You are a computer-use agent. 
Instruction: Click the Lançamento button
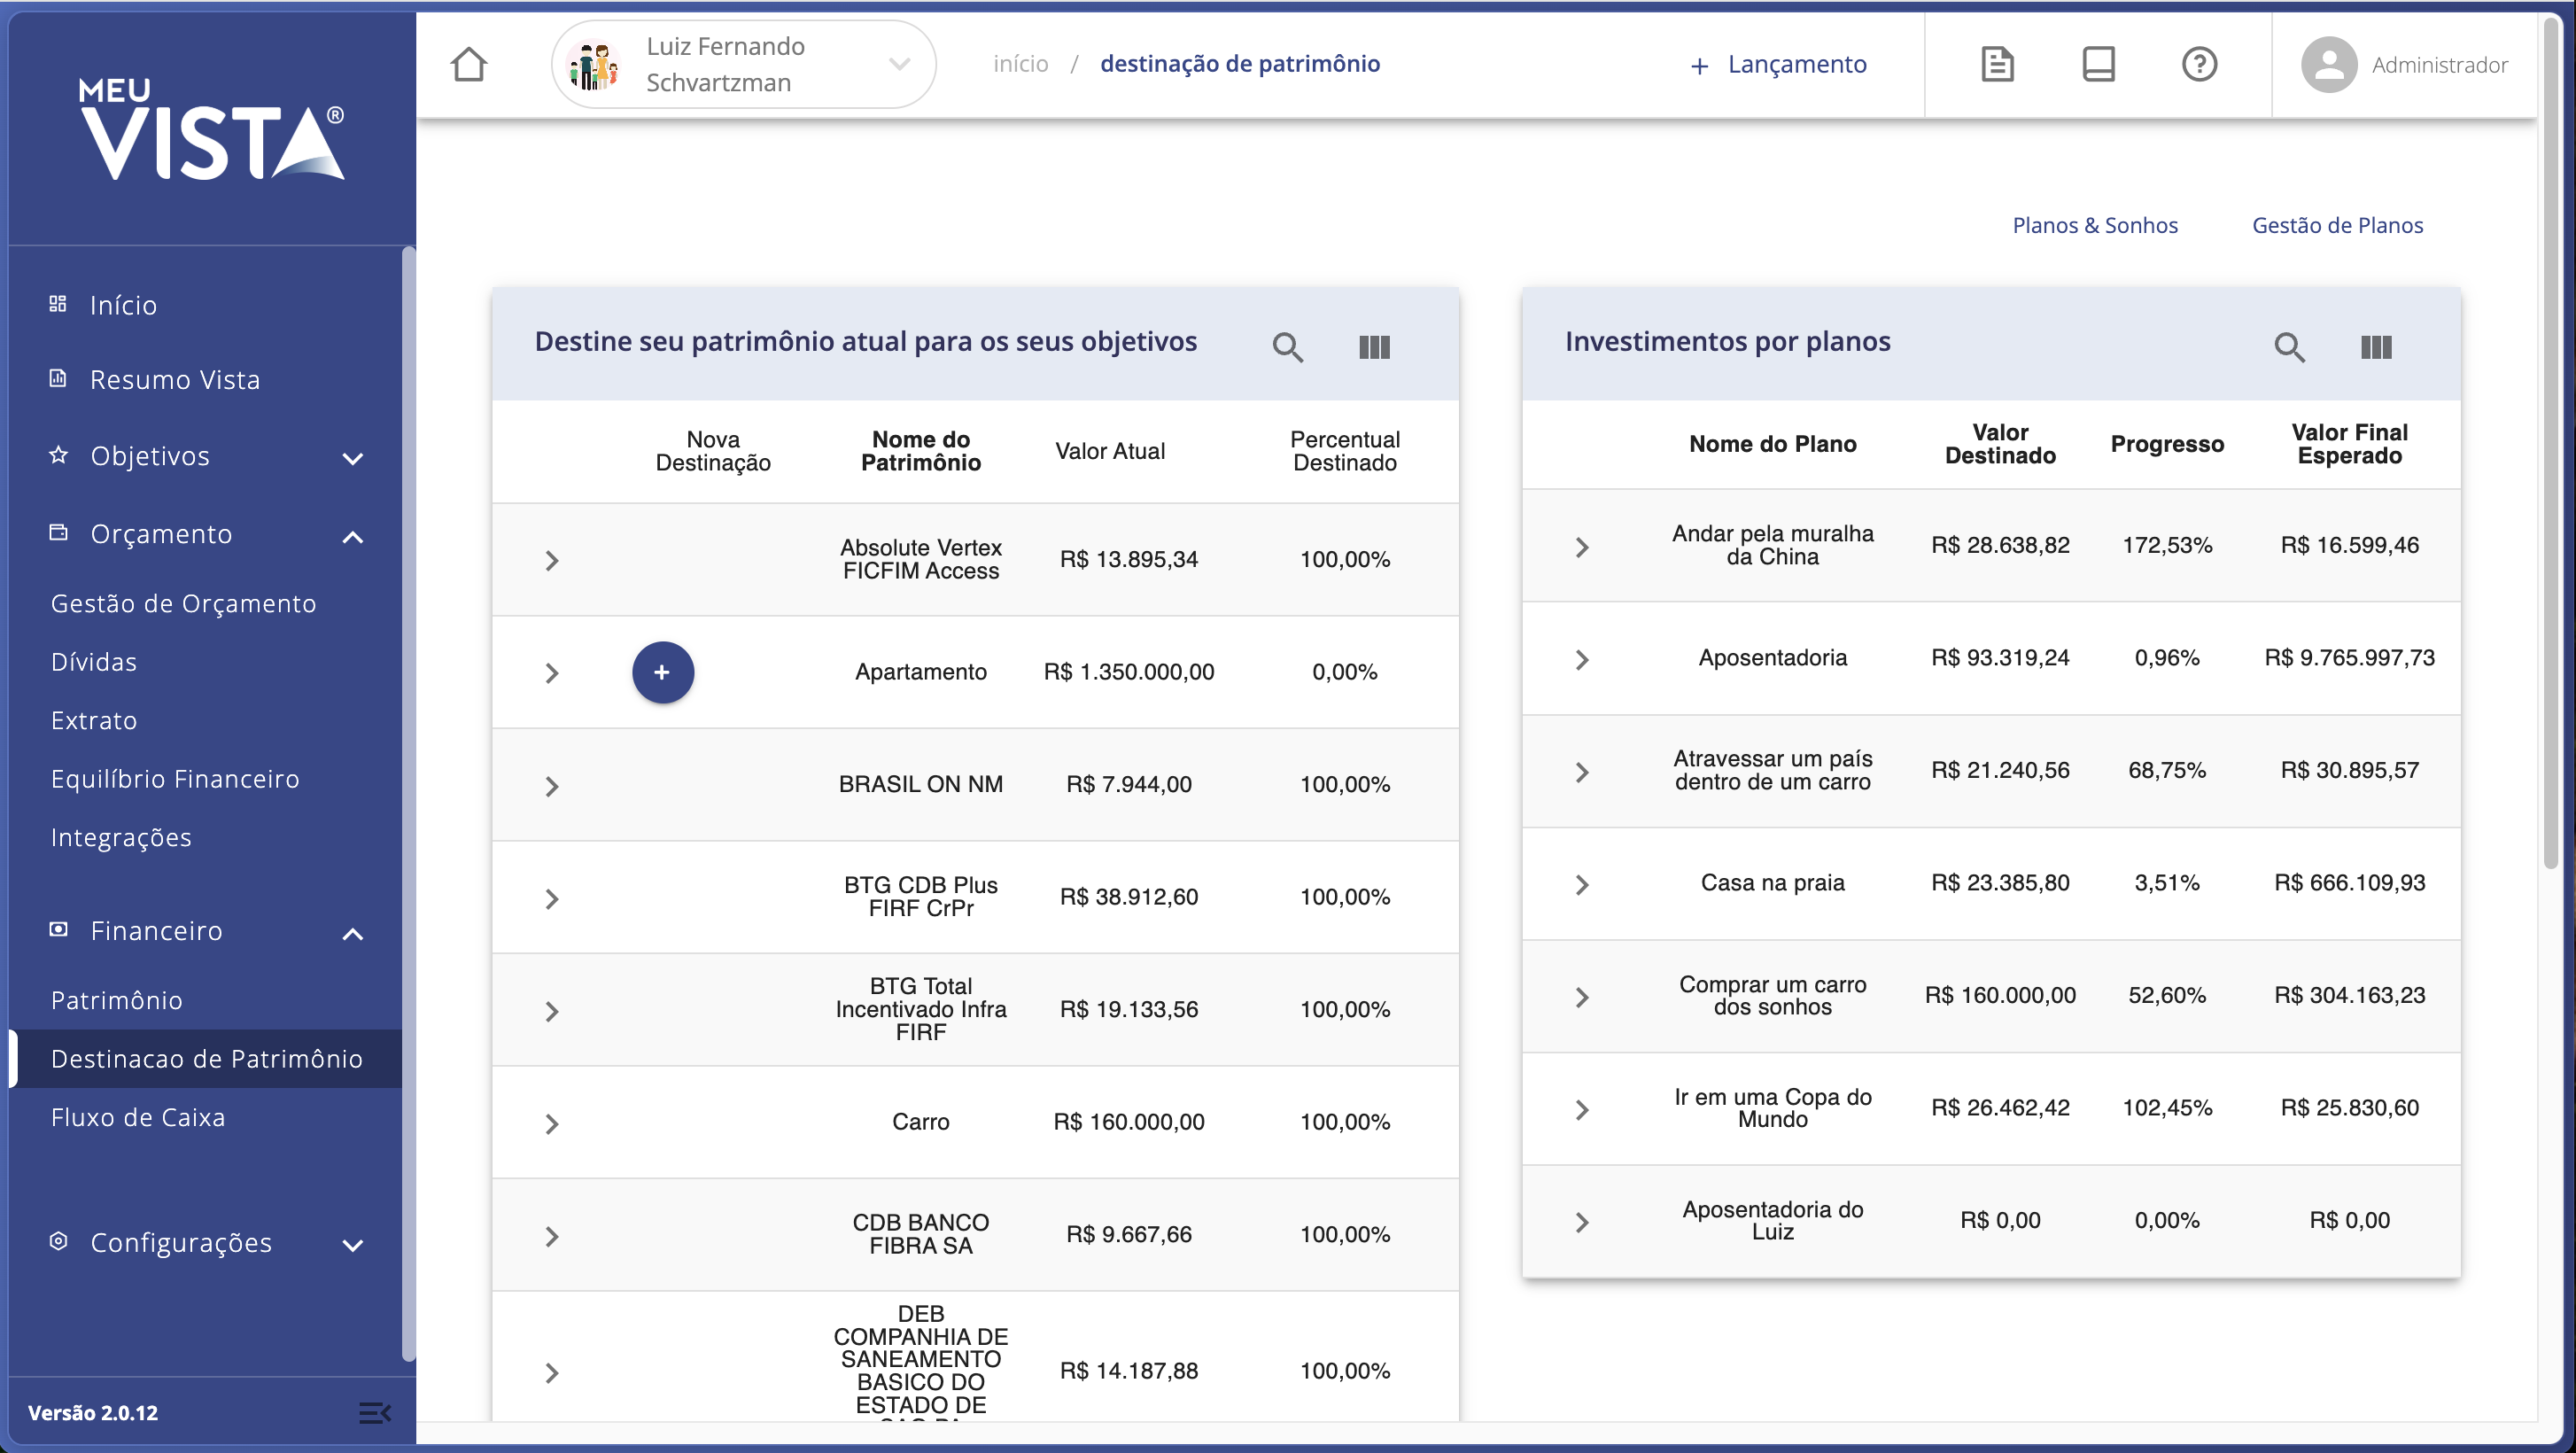(1778, 65)
